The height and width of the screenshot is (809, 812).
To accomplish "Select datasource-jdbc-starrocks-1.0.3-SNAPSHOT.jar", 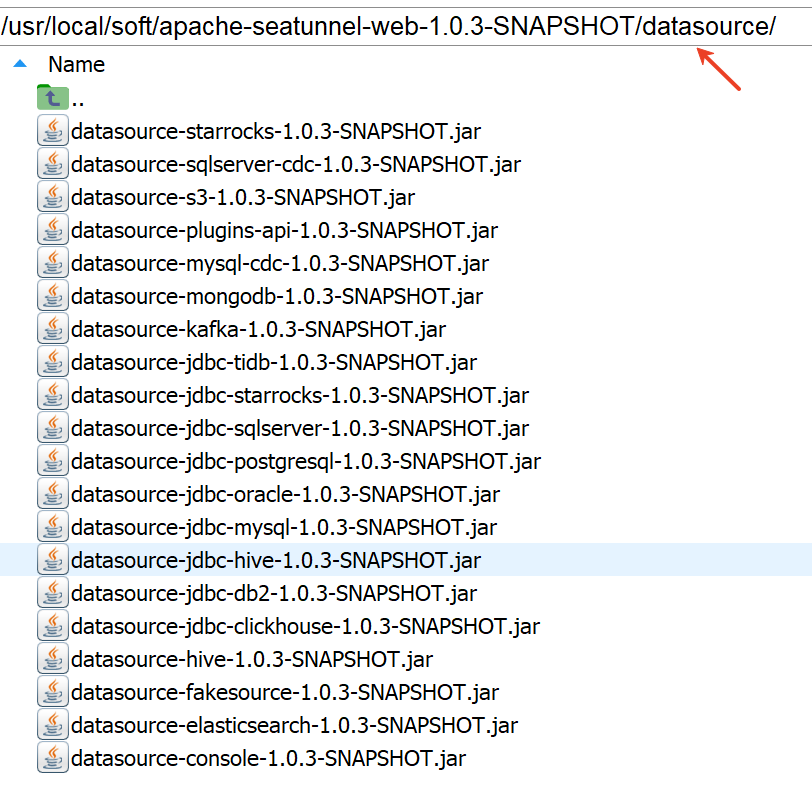I will [300, 396].
